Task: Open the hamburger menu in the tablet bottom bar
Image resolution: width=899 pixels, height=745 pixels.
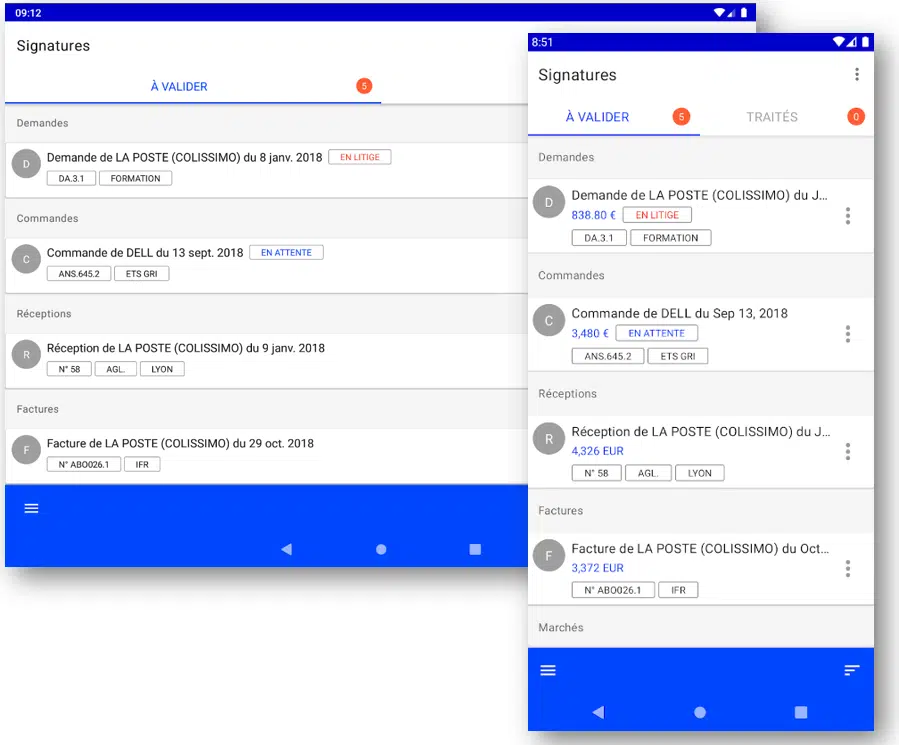Action: click(x=31, y=508)
